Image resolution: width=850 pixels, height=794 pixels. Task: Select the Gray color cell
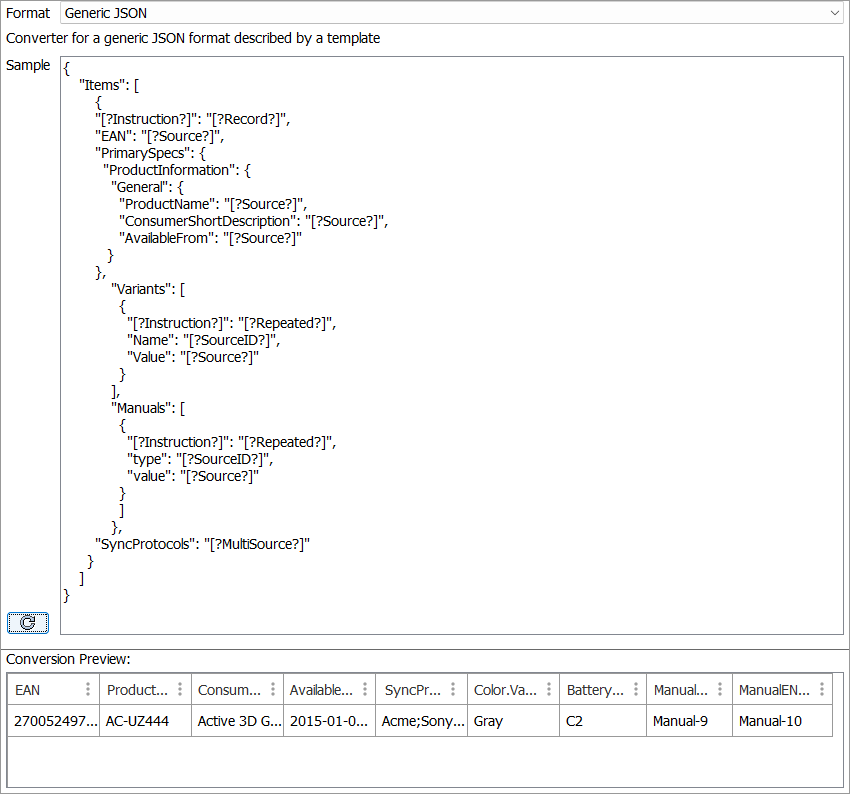513,721
